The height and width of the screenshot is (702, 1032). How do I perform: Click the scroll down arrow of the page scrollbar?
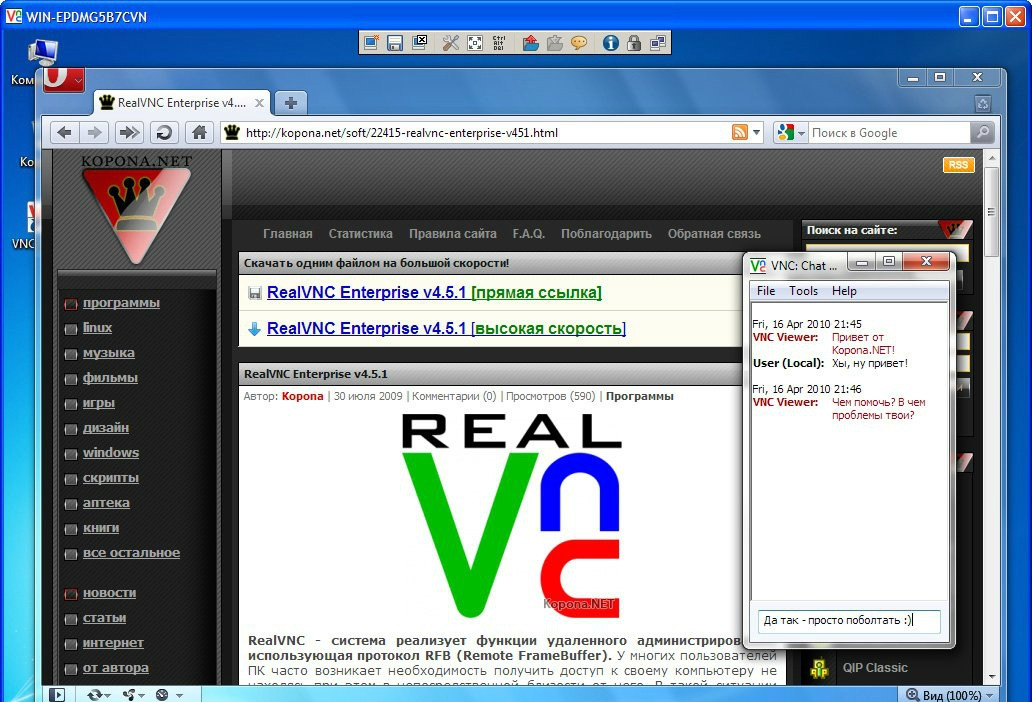pos(991,676)
